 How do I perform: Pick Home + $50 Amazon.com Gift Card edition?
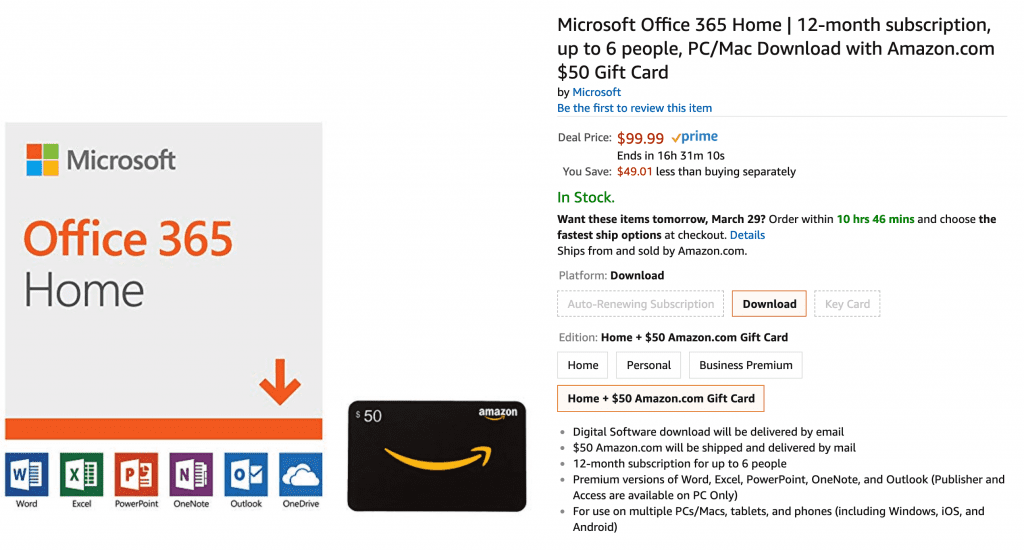click(661, 398)
